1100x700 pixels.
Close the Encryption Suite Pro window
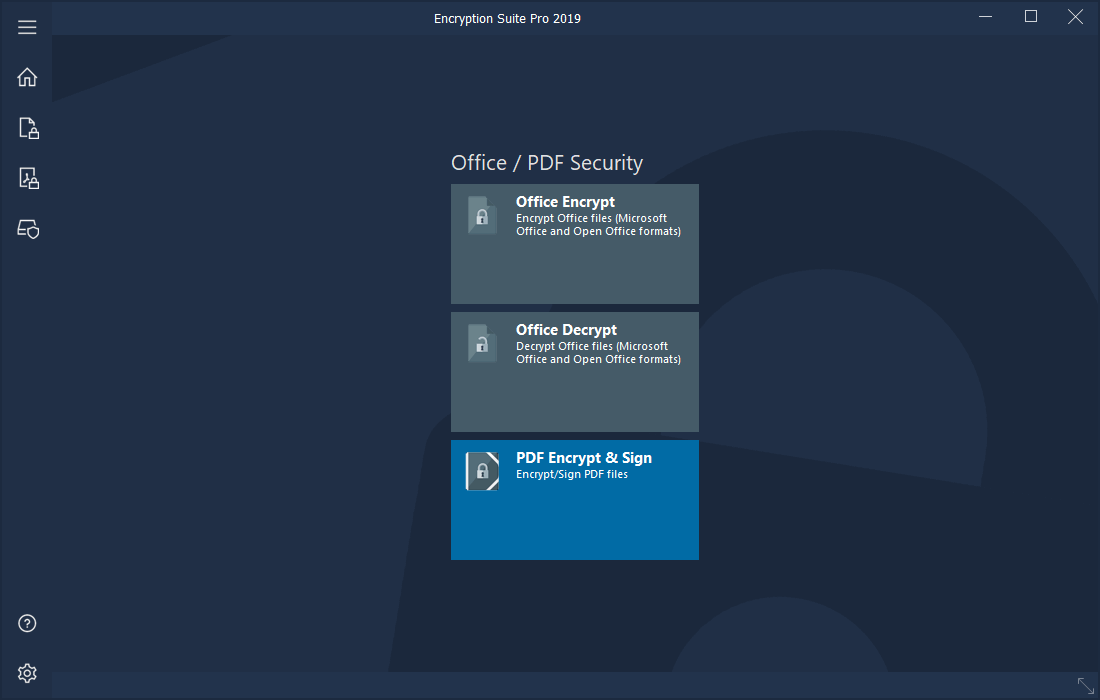pyautogui.click(x=1076, y=17)
